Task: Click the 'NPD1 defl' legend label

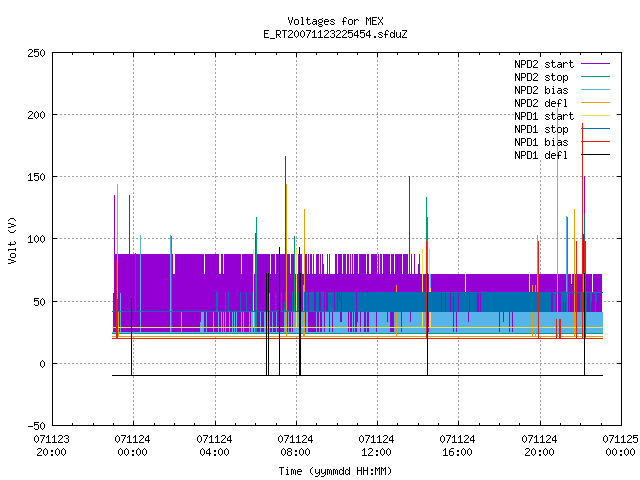Action: (541, 156)
